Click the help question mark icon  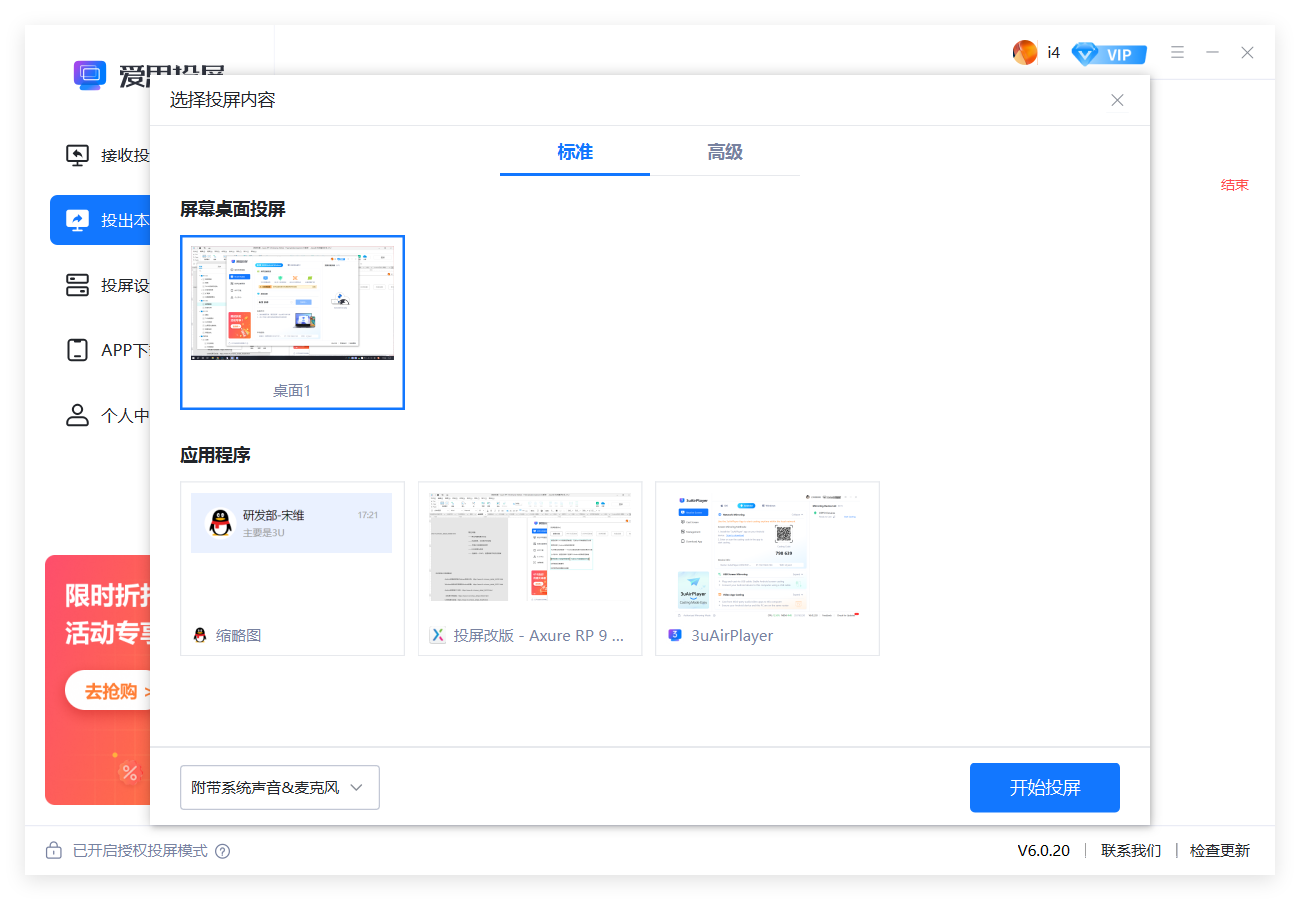(x=222, y=850)
